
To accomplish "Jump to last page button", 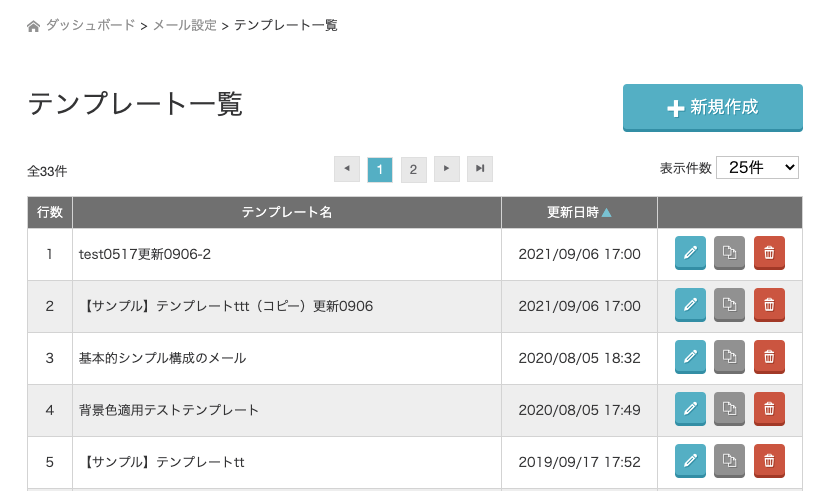I will pyautogui.click(x=480, y=169).
